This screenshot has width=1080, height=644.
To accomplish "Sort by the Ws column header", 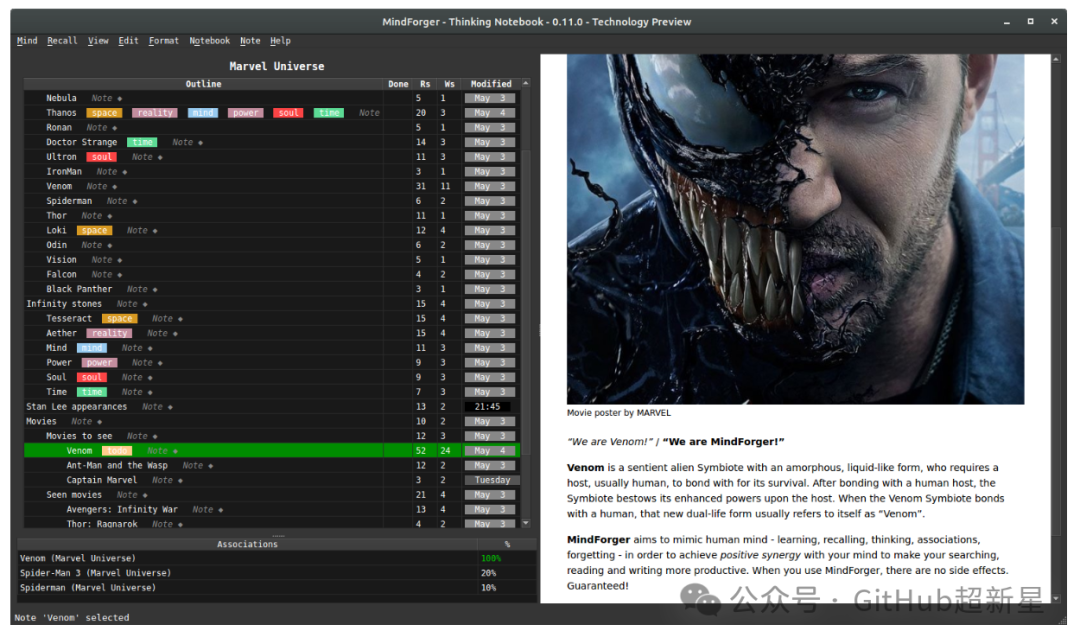I will coord(449,84).
